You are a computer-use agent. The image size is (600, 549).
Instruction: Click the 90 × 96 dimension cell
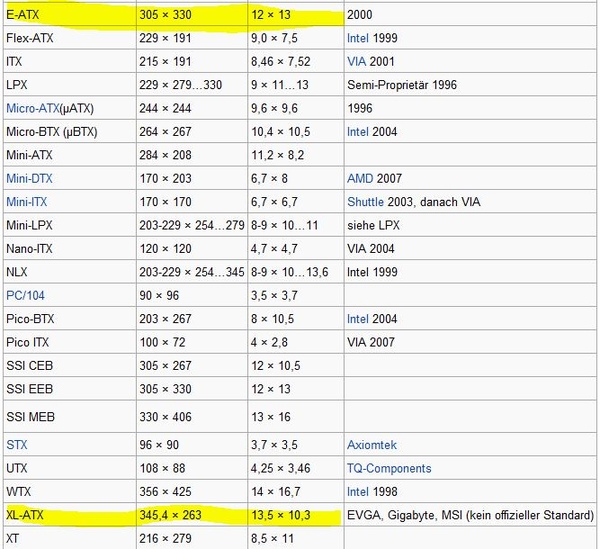coord(192,295)
